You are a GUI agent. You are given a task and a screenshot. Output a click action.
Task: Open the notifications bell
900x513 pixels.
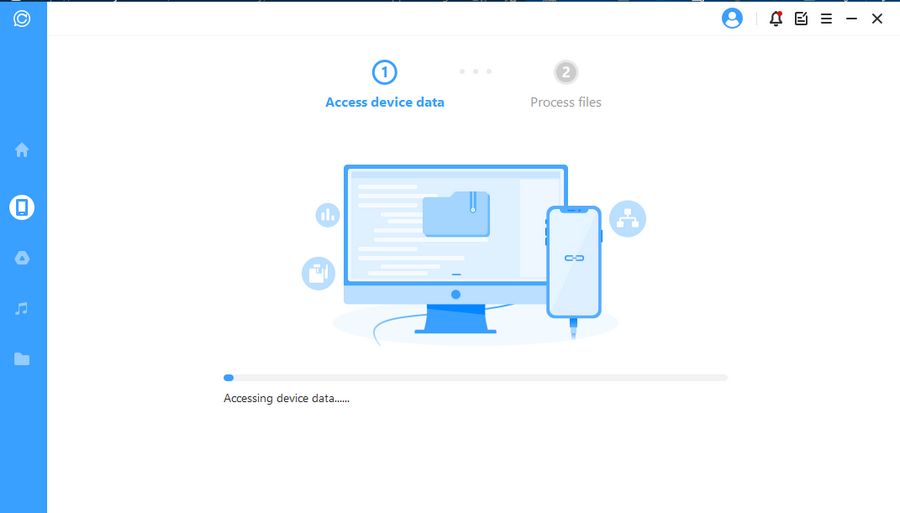click(776, 18)
